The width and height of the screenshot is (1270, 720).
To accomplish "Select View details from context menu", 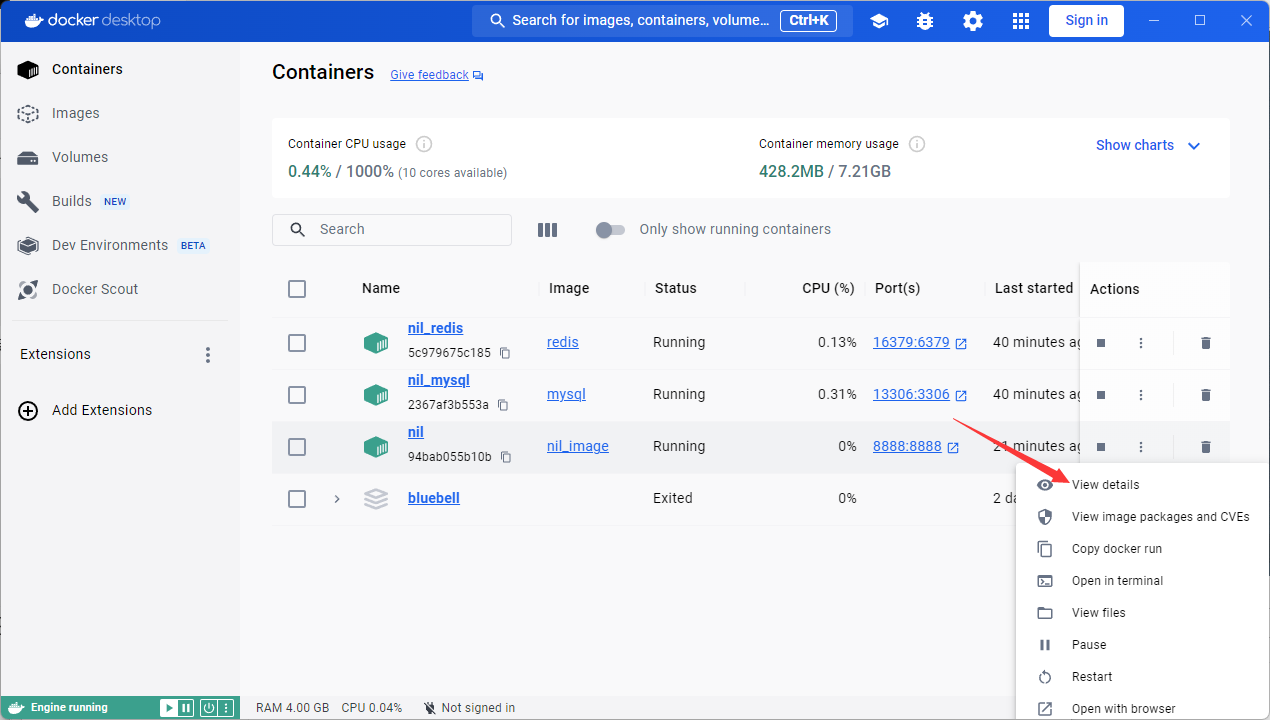I will click(1105, 485).
